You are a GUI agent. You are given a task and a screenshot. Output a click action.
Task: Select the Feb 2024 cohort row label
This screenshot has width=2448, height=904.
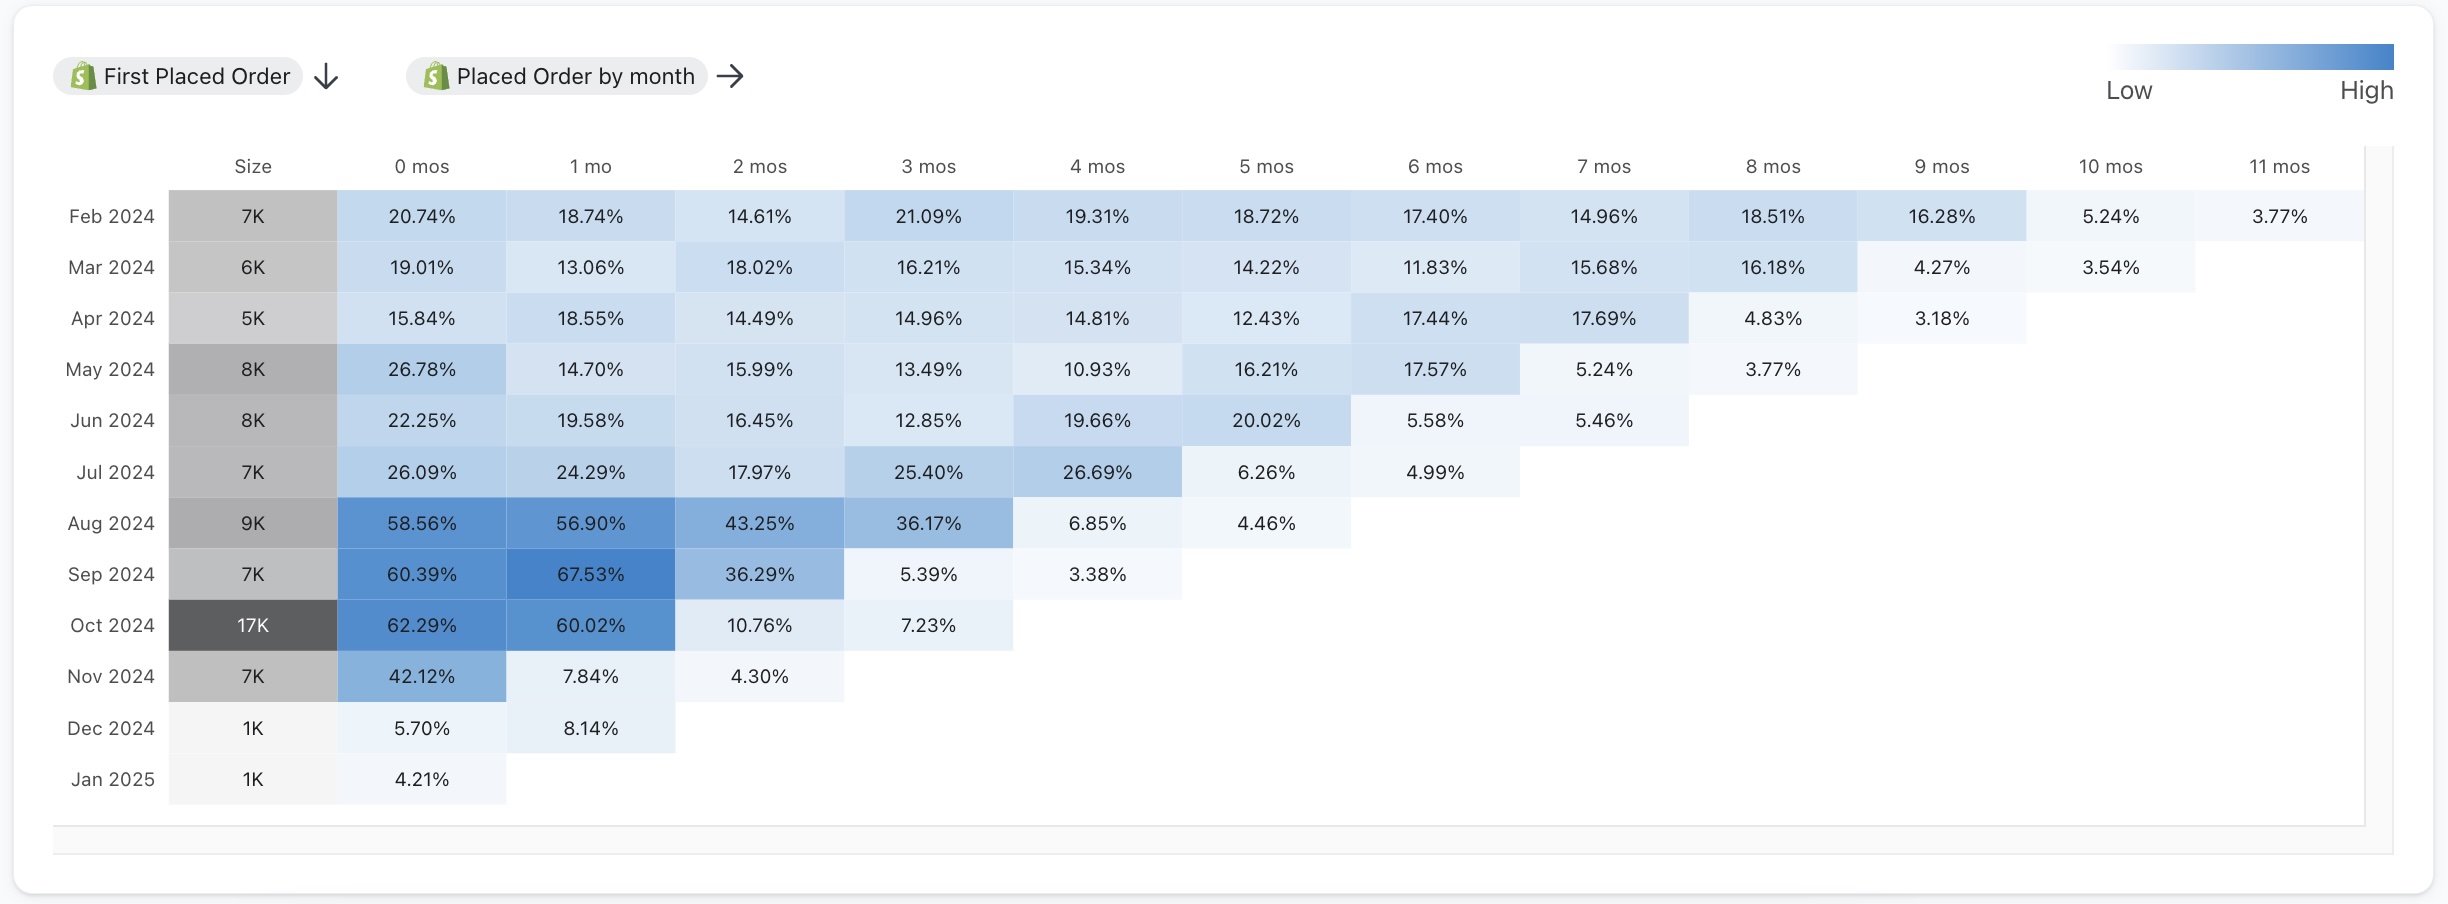tap(113, 216)
